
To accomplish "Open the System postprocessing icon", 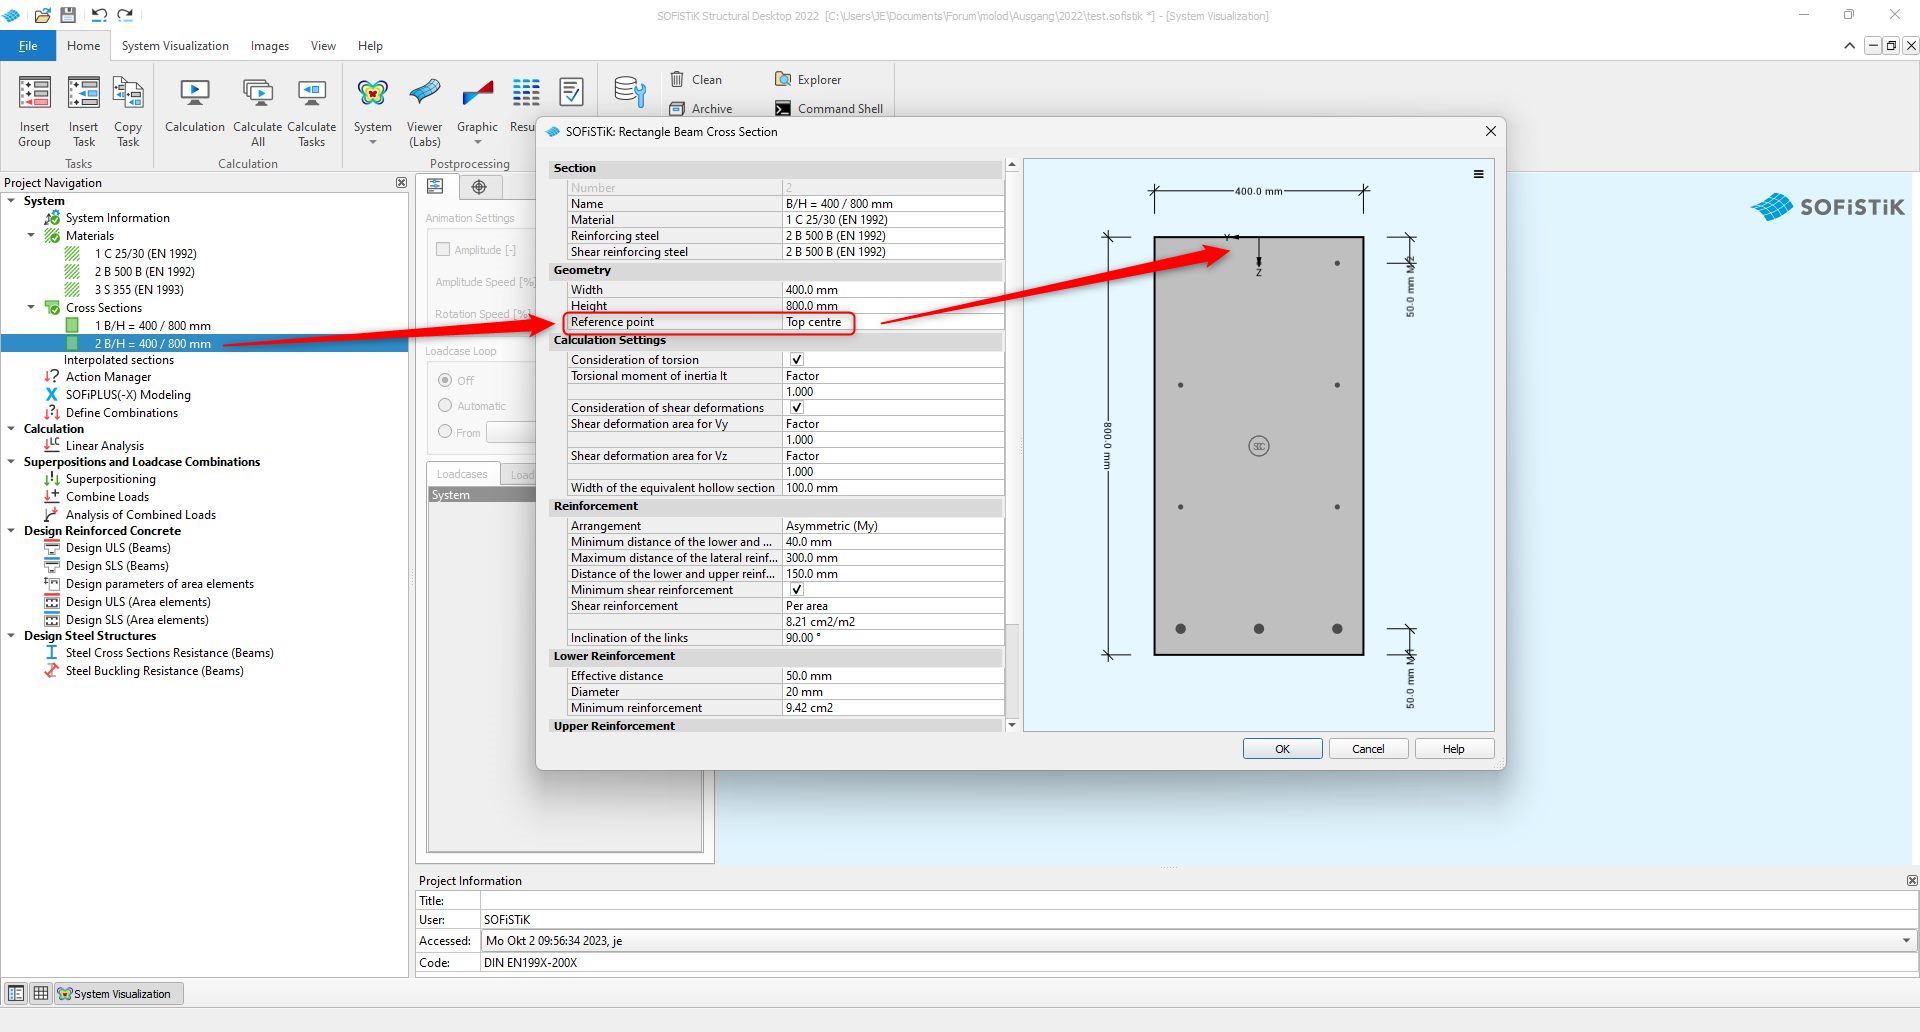I will click(x=373, y=92).
